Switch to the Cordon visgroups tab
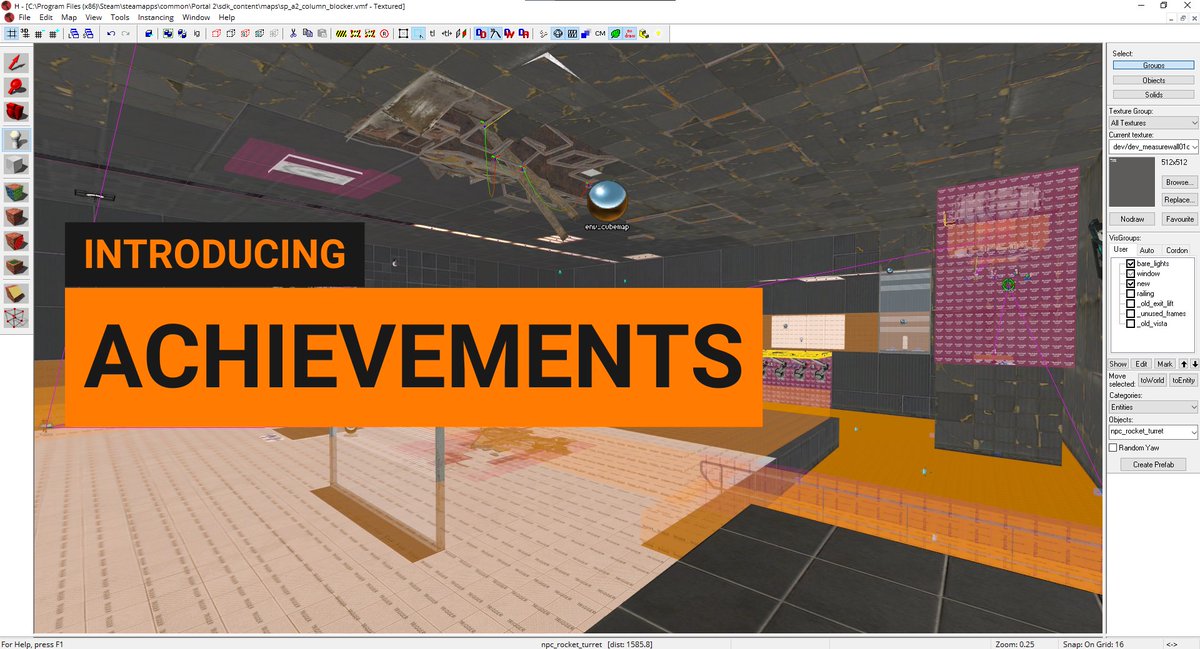Image resolution: width=1200 pixels, height=649 pixels. point(1177,250)
